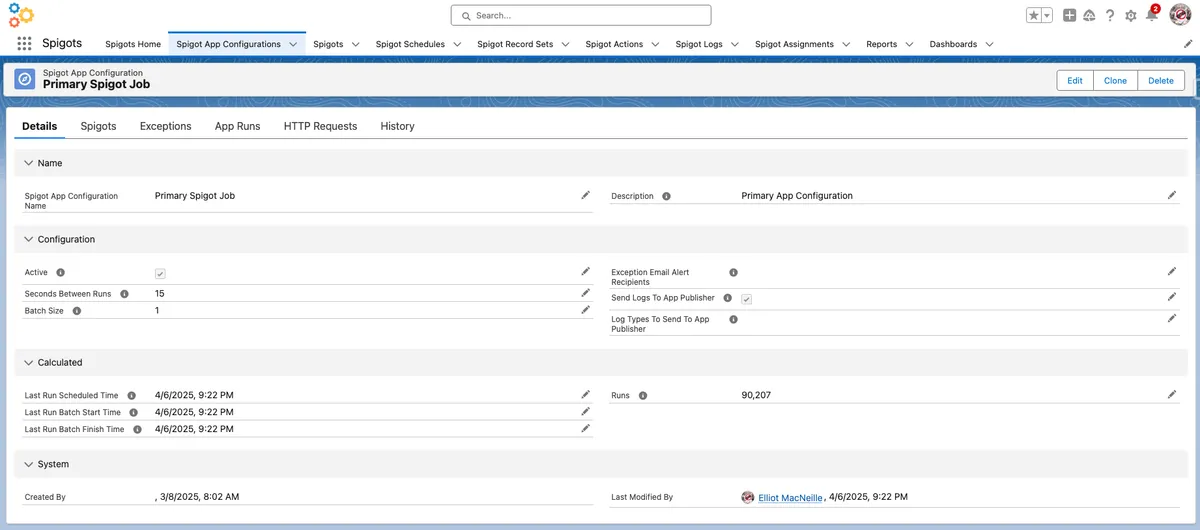Open Spigot Record Sets dropdown chevron
Image resolution: width=1200 pixels, height=530 pixels.
click(565, 44)
